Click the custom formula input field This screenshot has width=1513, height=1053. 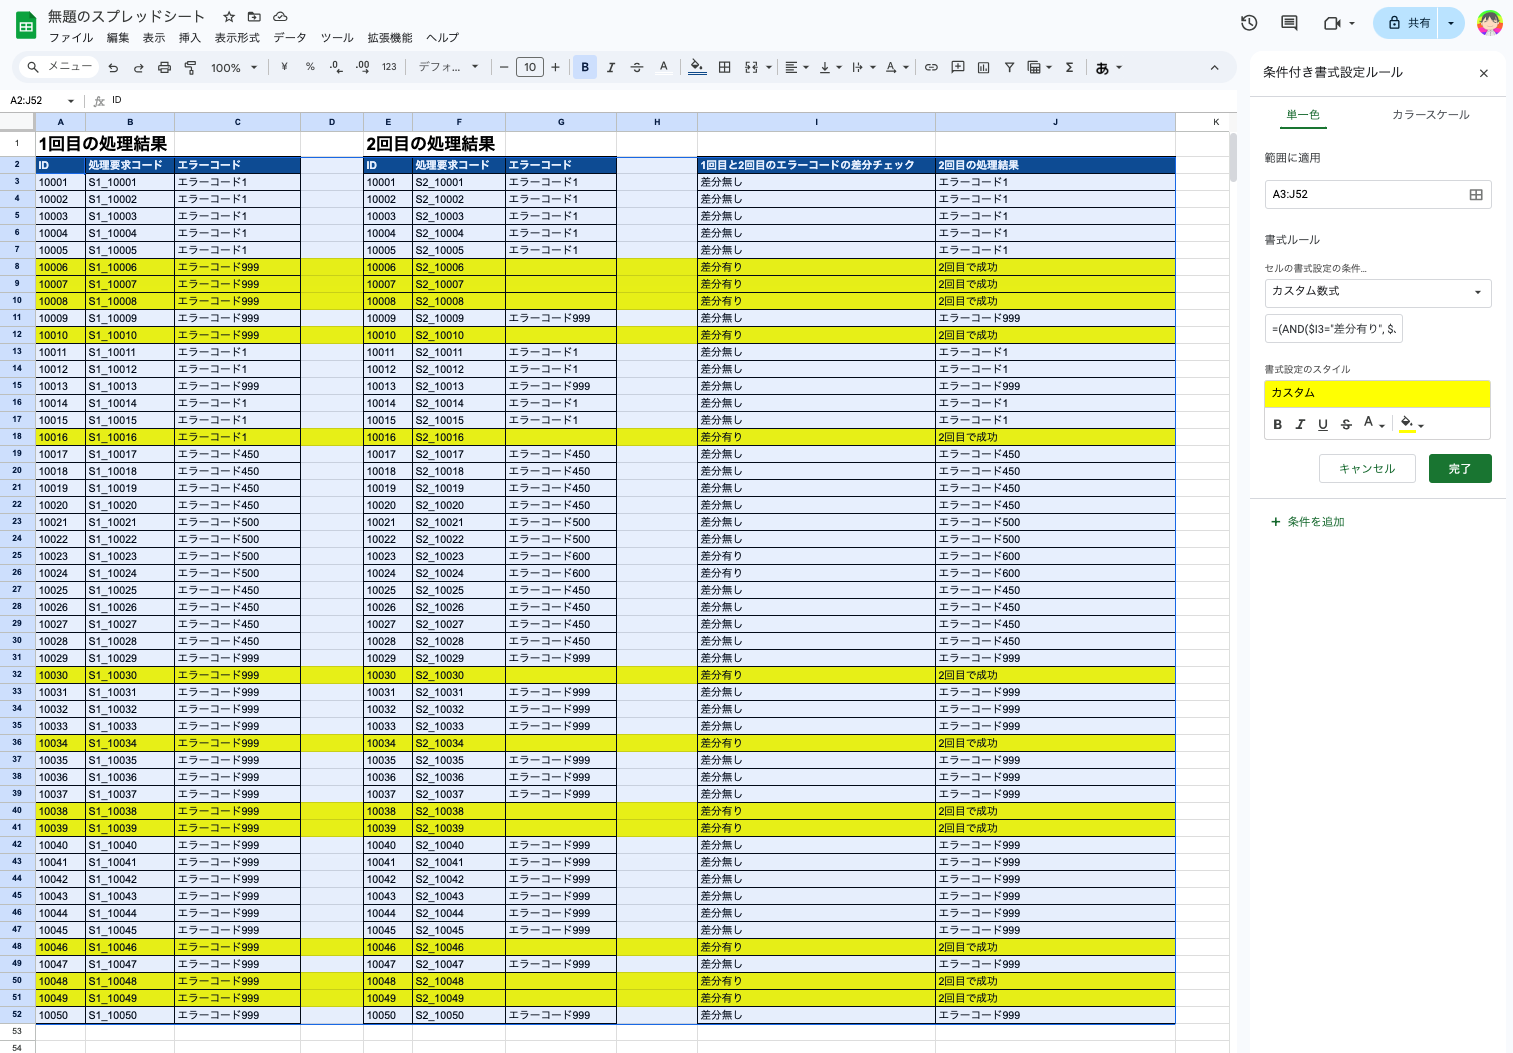click(1333, 328)
